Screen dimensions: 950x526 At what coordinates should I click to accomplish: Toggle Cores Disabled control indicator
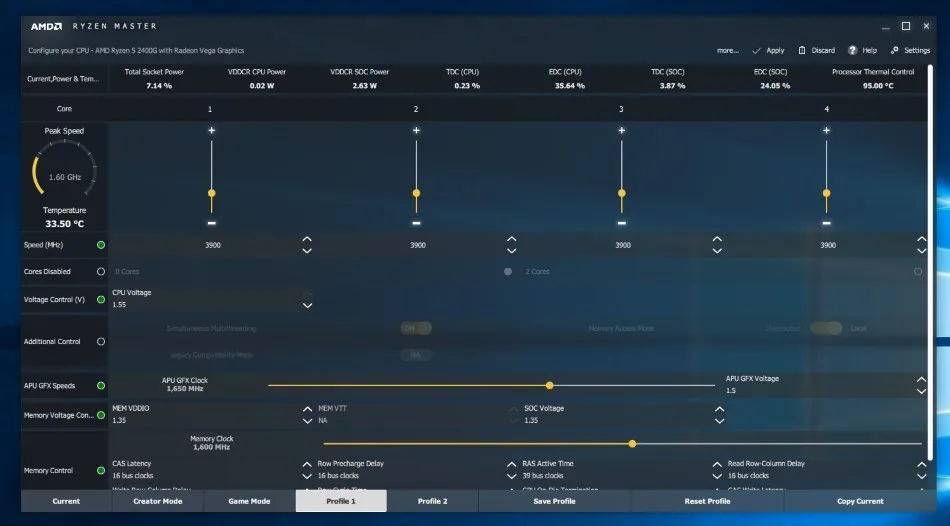[101, 271]
